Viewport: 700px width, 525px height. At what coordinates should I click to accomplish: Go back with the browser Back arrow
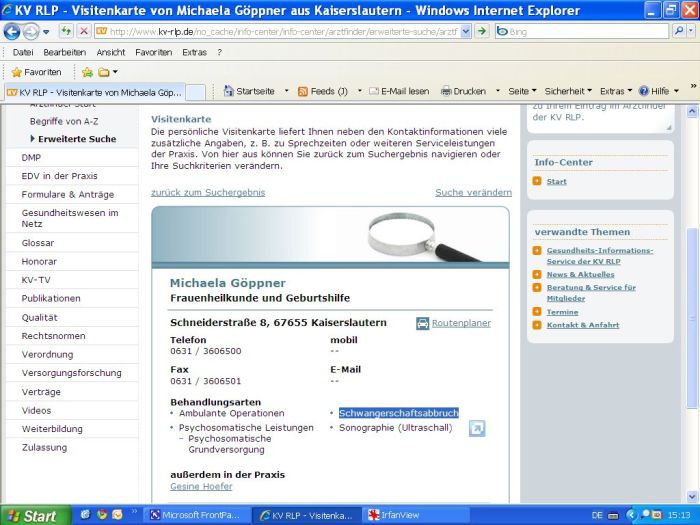[12, 31]
